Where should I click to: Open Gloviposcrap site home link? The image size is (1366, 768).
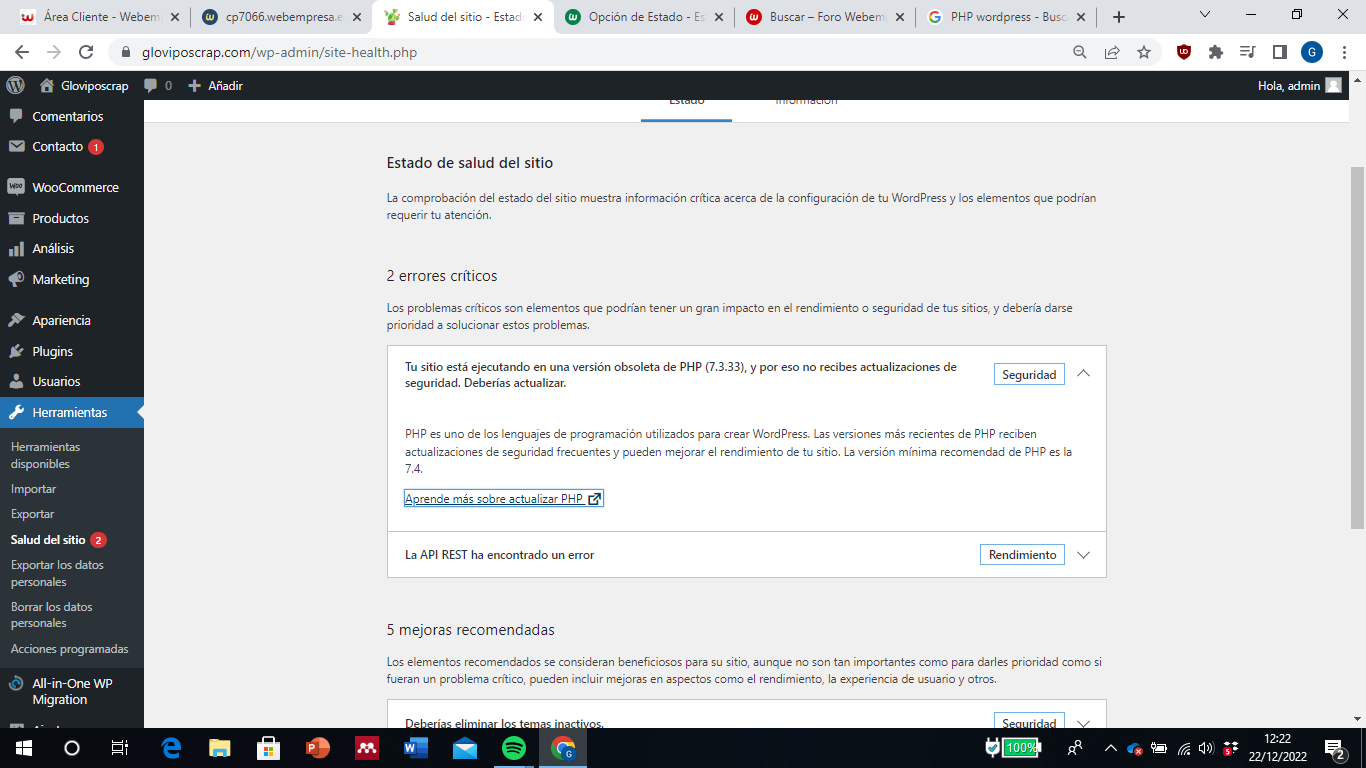tap(84, 85)
